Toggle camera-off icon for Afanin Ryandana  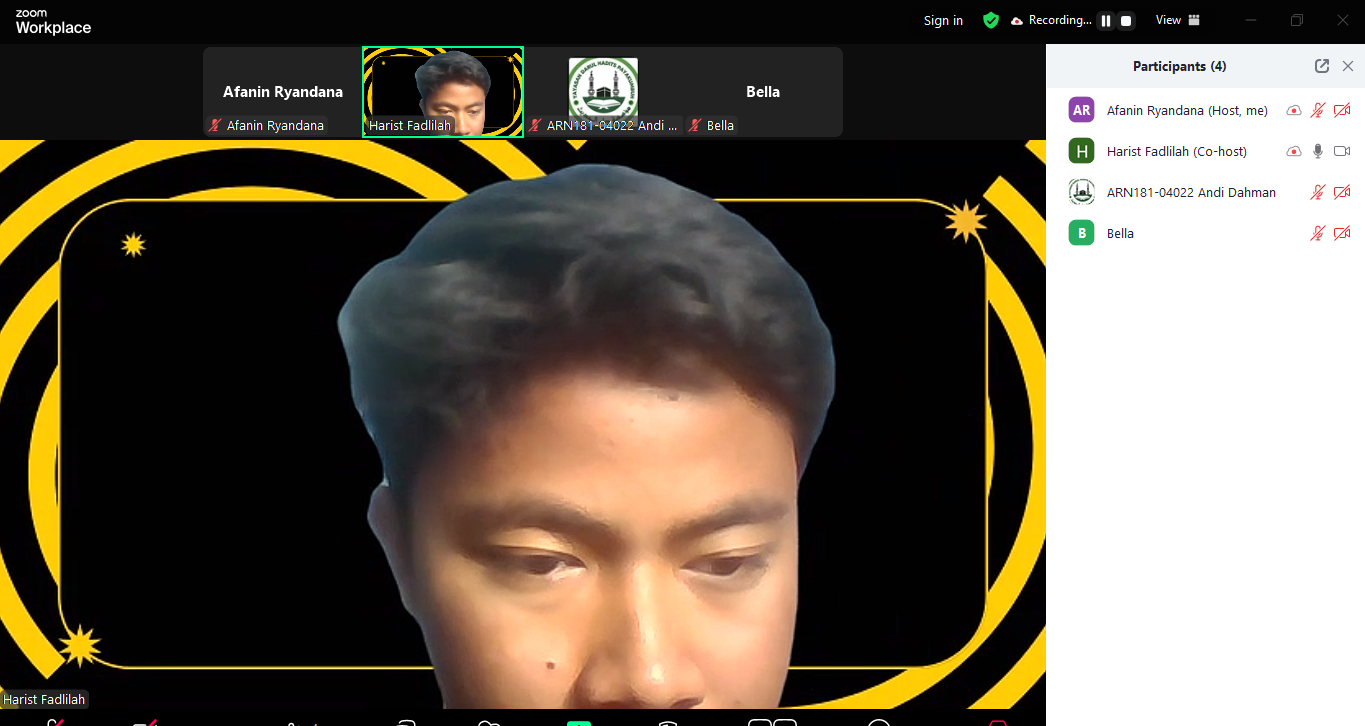click(x=1342, y=110)
